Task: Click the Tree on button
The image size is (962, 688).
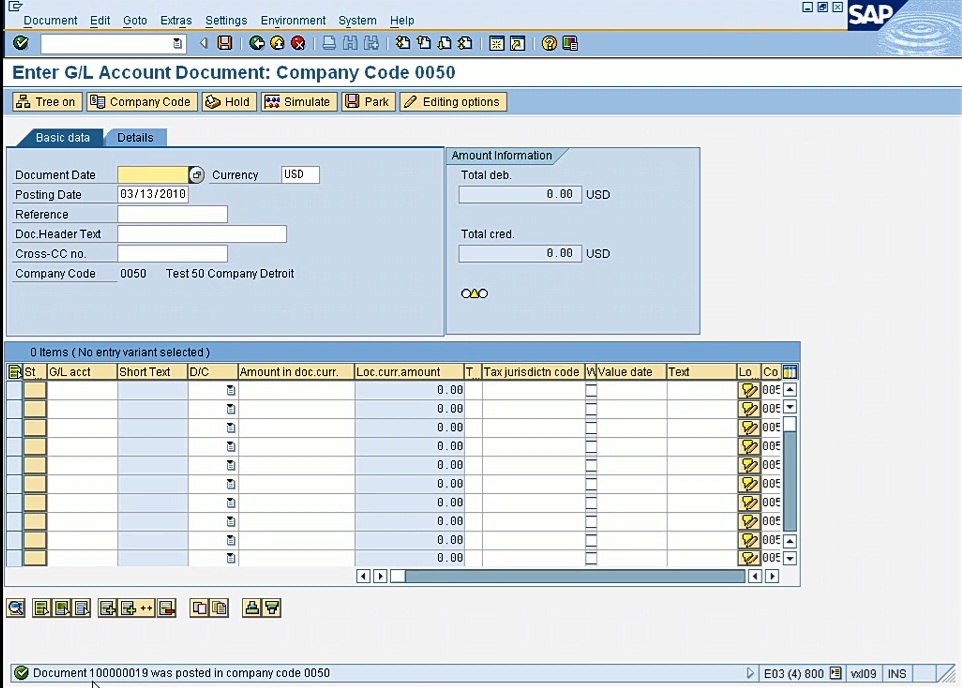Action: (47, 102)
